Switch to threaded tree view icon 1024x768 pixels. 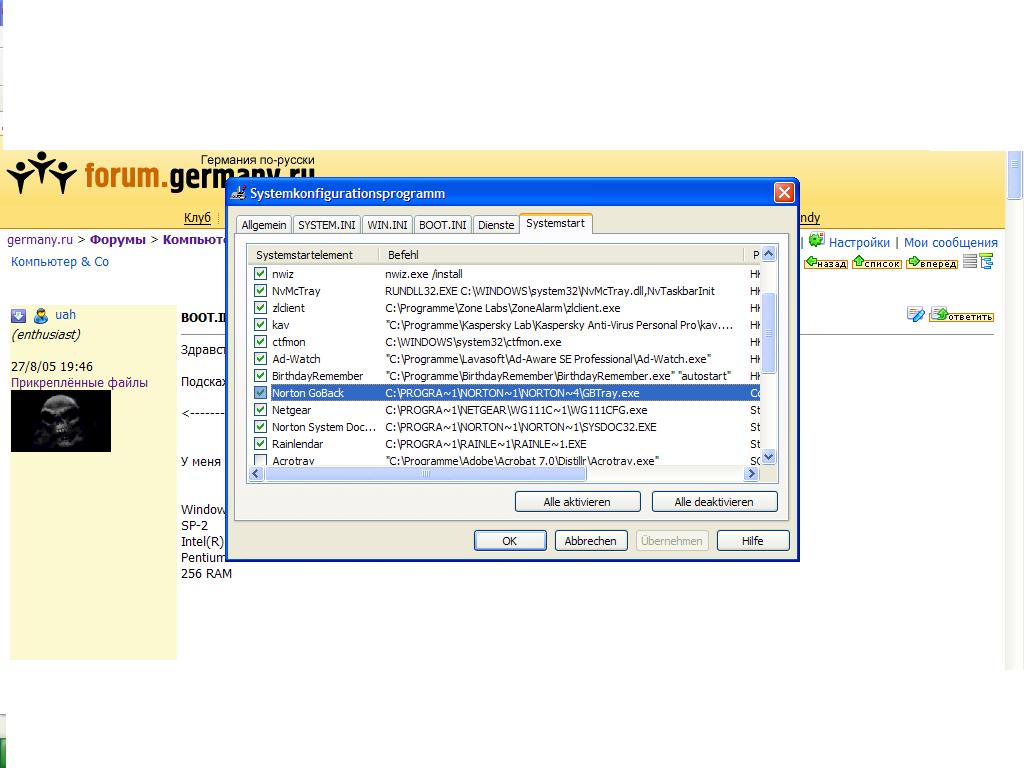coord(987,262)
